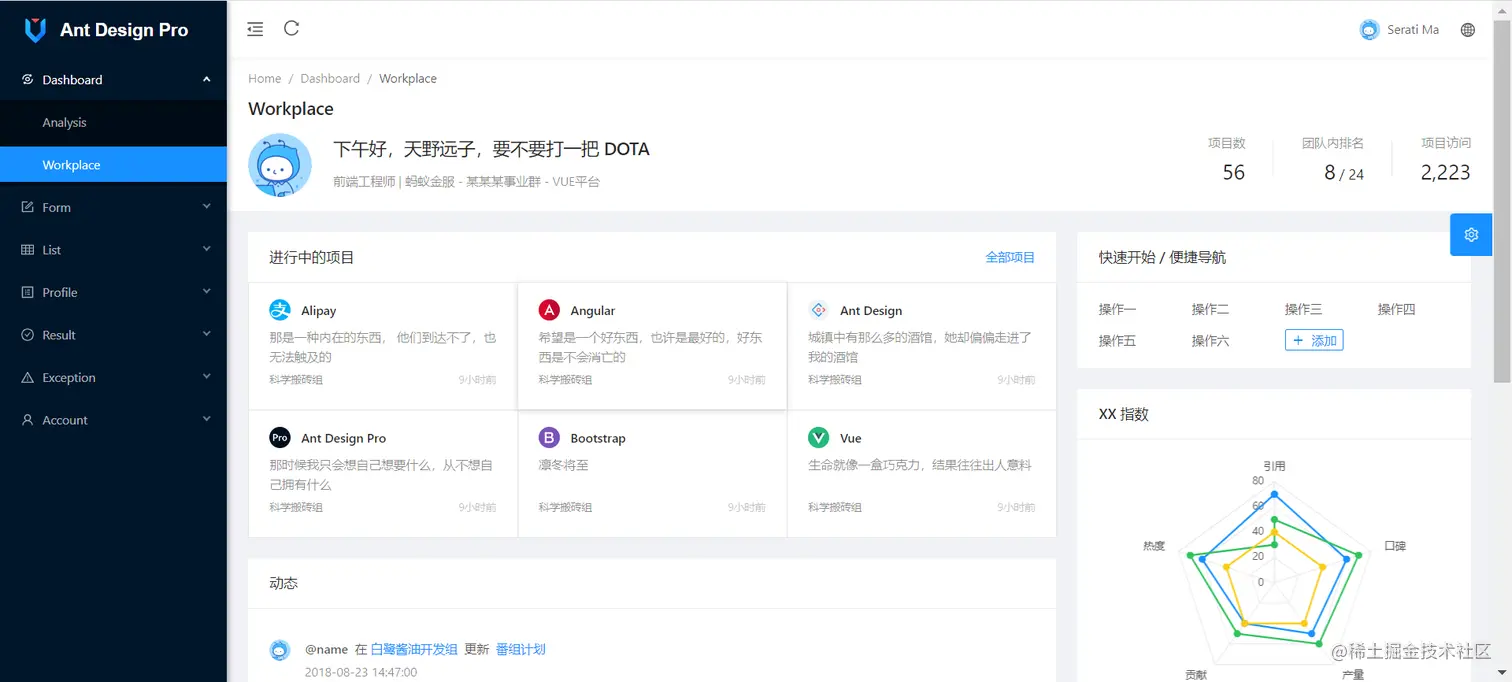Click quick link 操作二
This screenshot has width=1512, height=682.
coord(1210,309)
